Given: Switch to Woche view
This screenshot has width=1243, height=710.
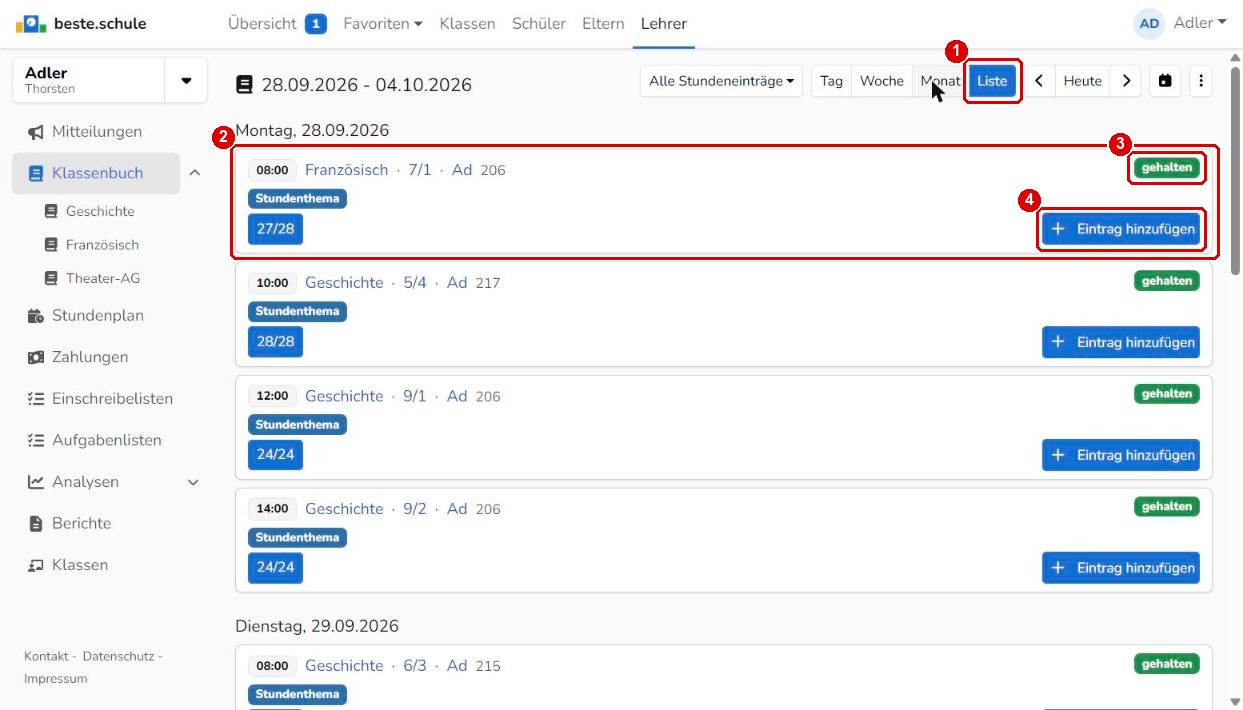Looking at the screenshot, I should (881, 81).
